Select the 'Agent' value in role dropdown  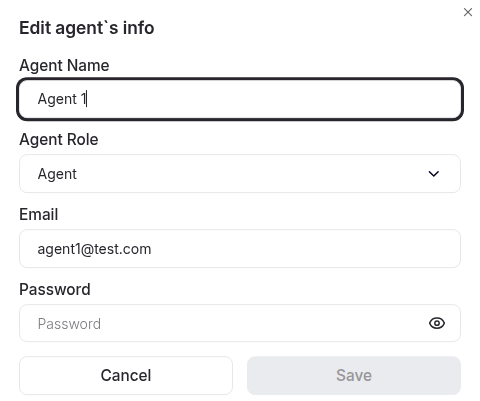point(57,174)
